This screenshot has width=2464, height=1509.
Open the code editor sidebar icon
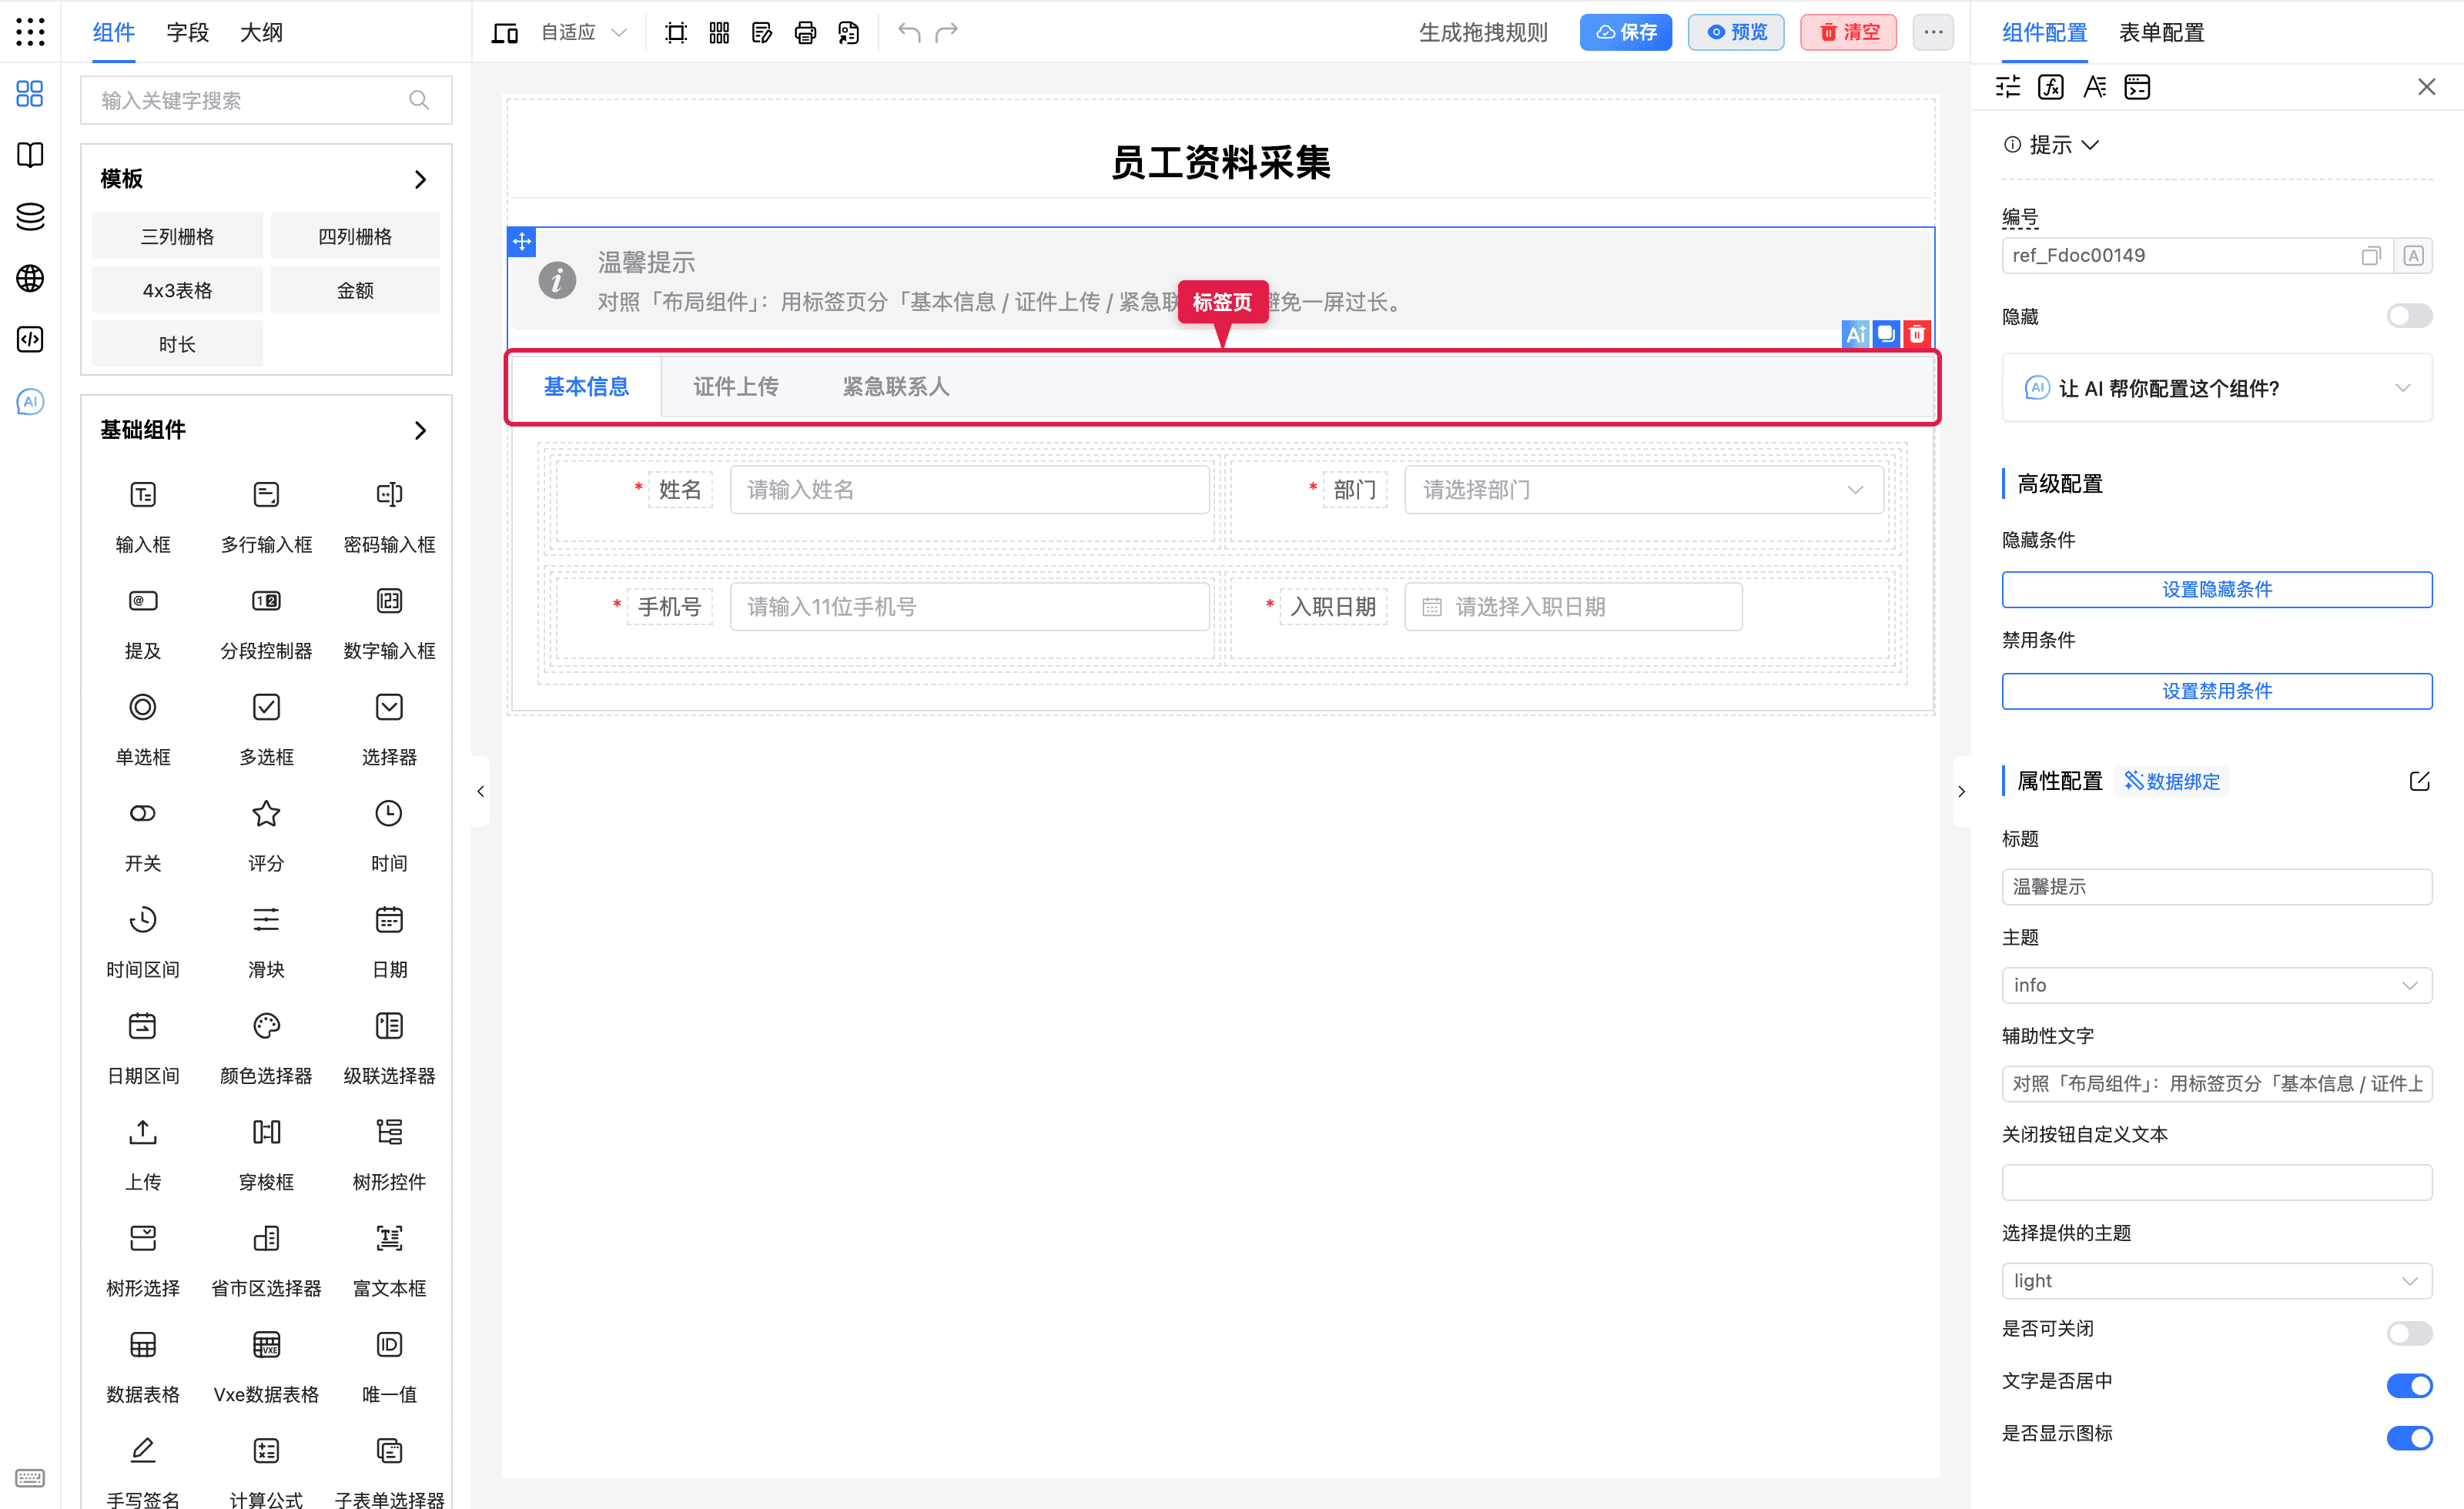[x=30, y=339]
